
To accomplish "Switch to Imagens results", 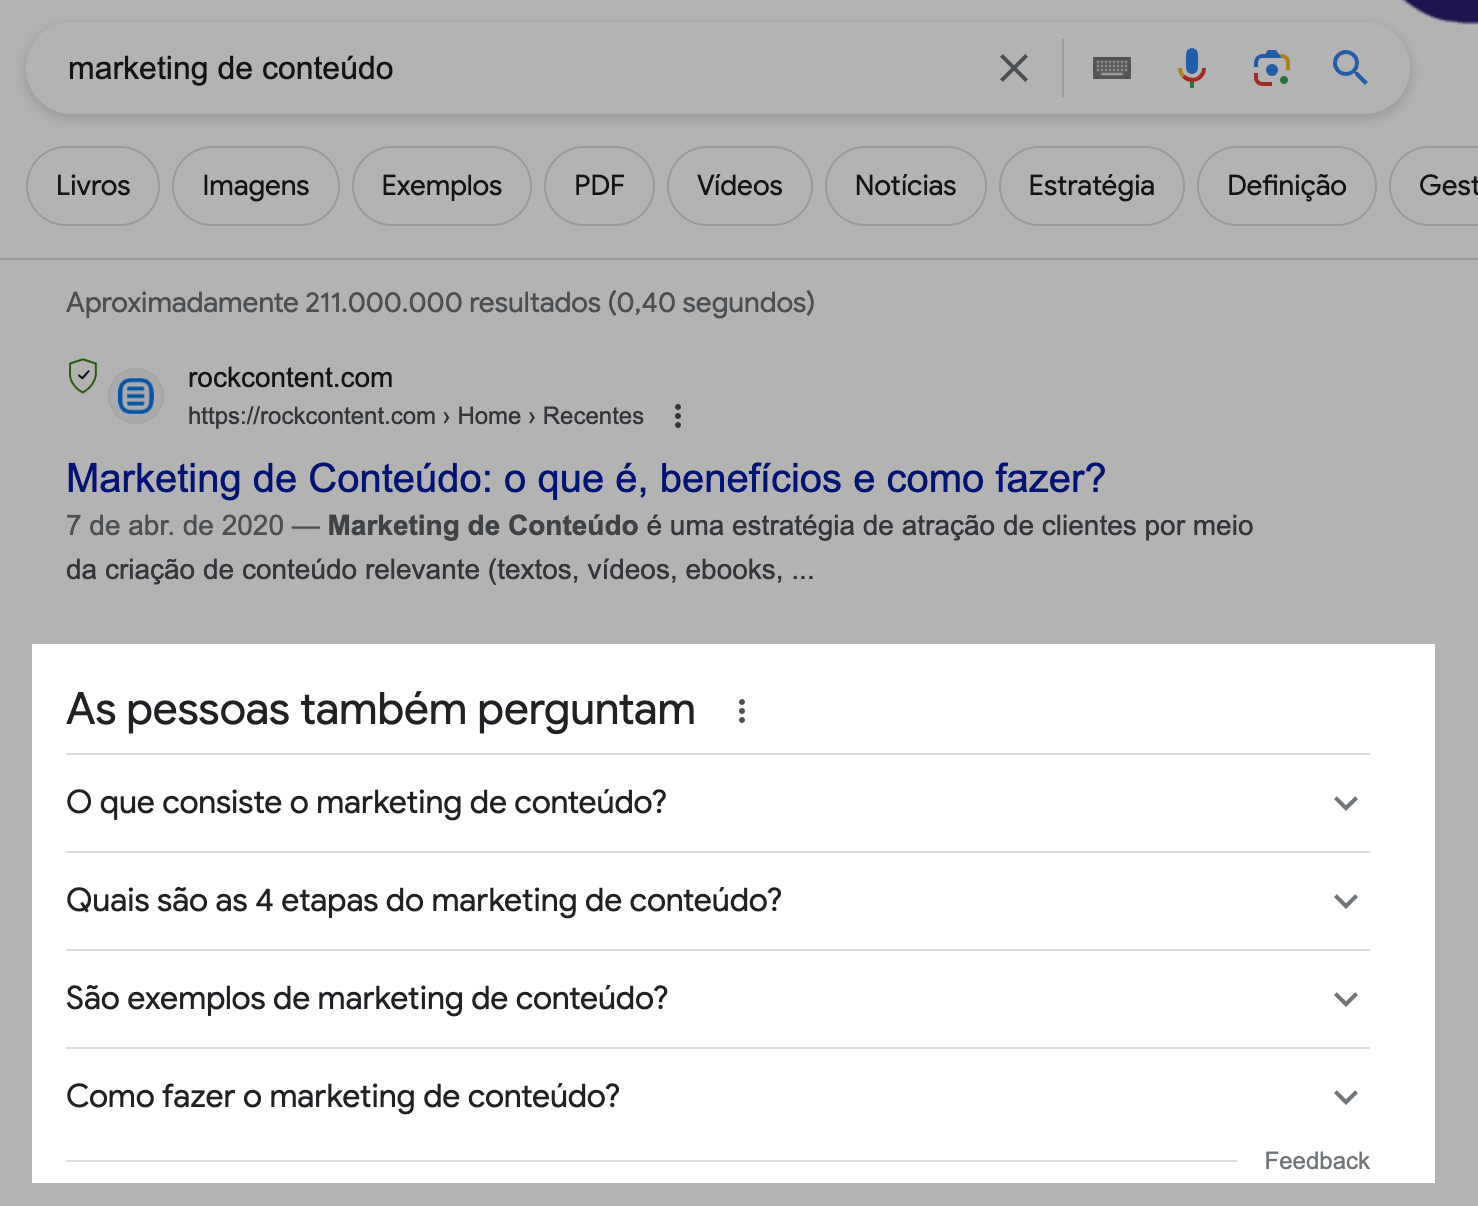I will pyautogui.click(x=256, y=186).
